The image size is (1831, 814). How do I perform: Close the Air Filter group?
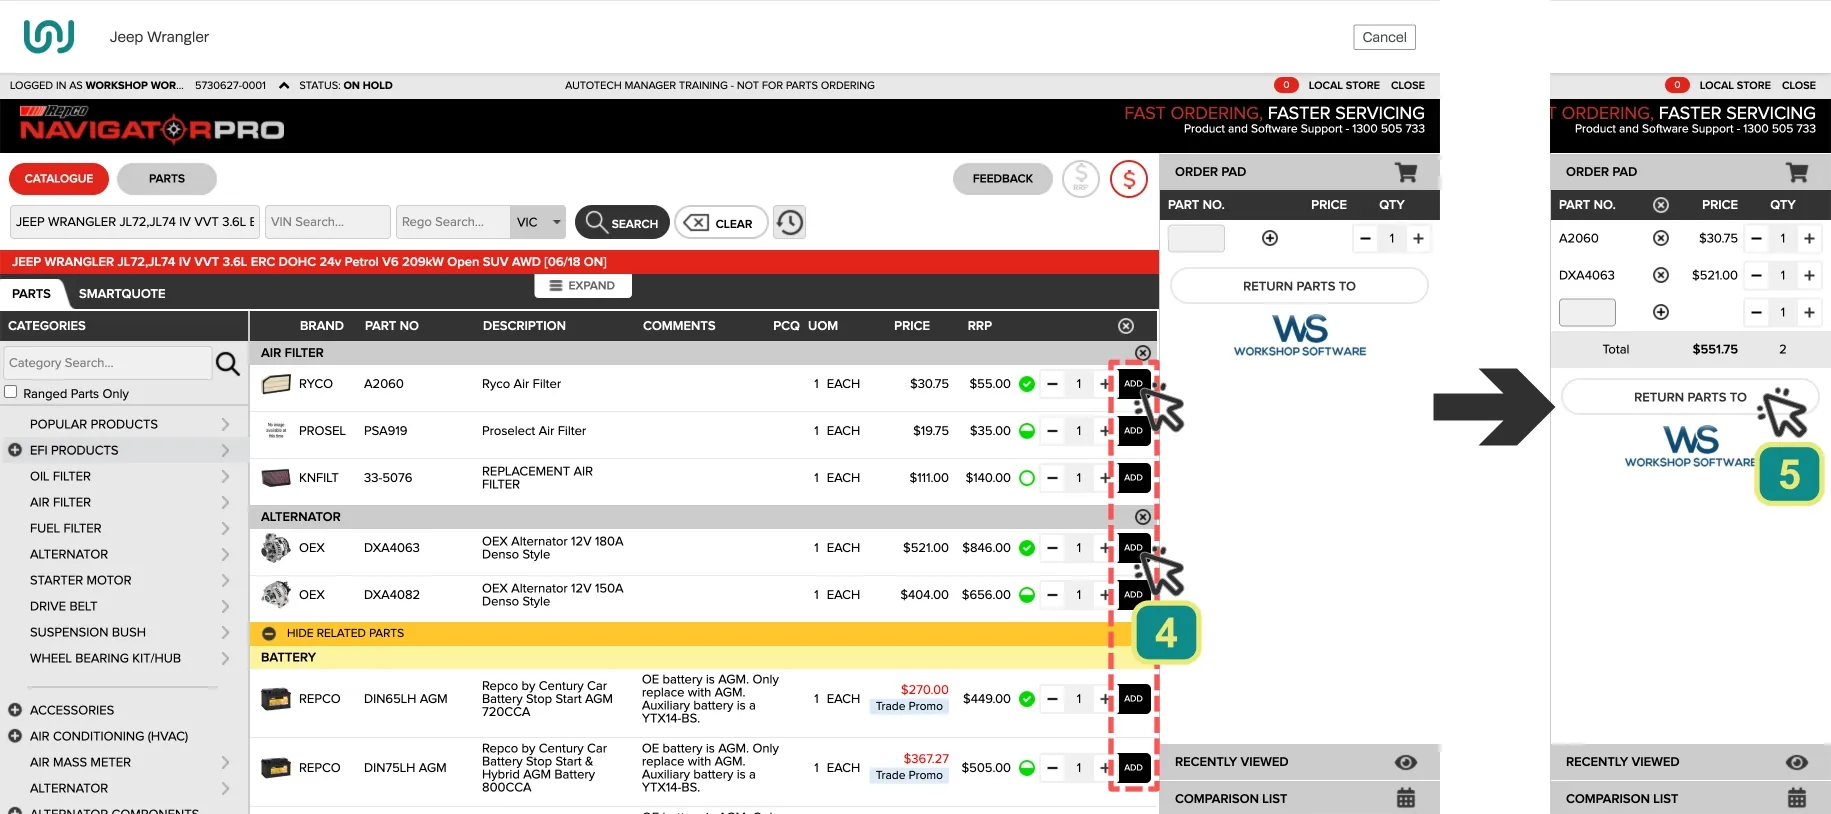[1143, 353]
